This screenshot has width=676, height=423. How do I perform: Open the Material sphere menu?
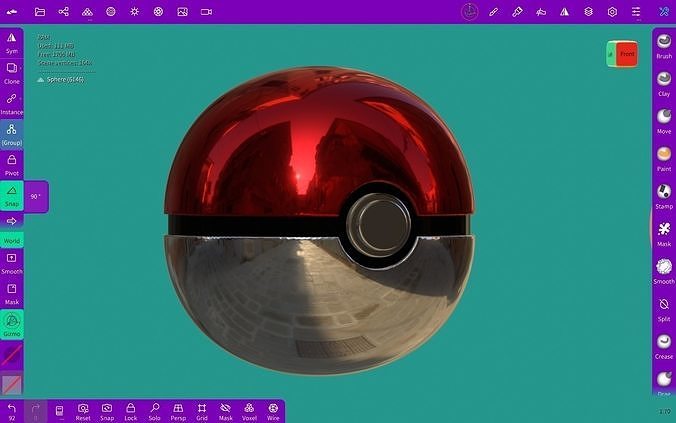[111, 12]
